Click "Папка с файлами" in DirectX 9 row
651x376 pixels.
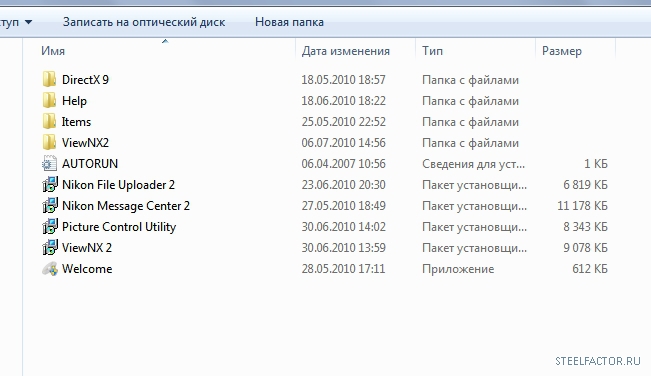470,80
